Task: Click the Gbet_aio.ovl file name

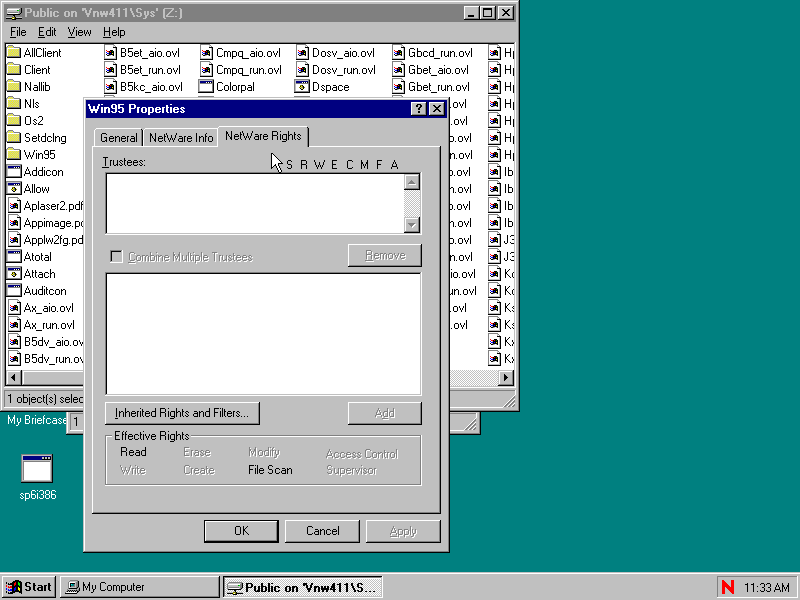Action: [438, 70]
